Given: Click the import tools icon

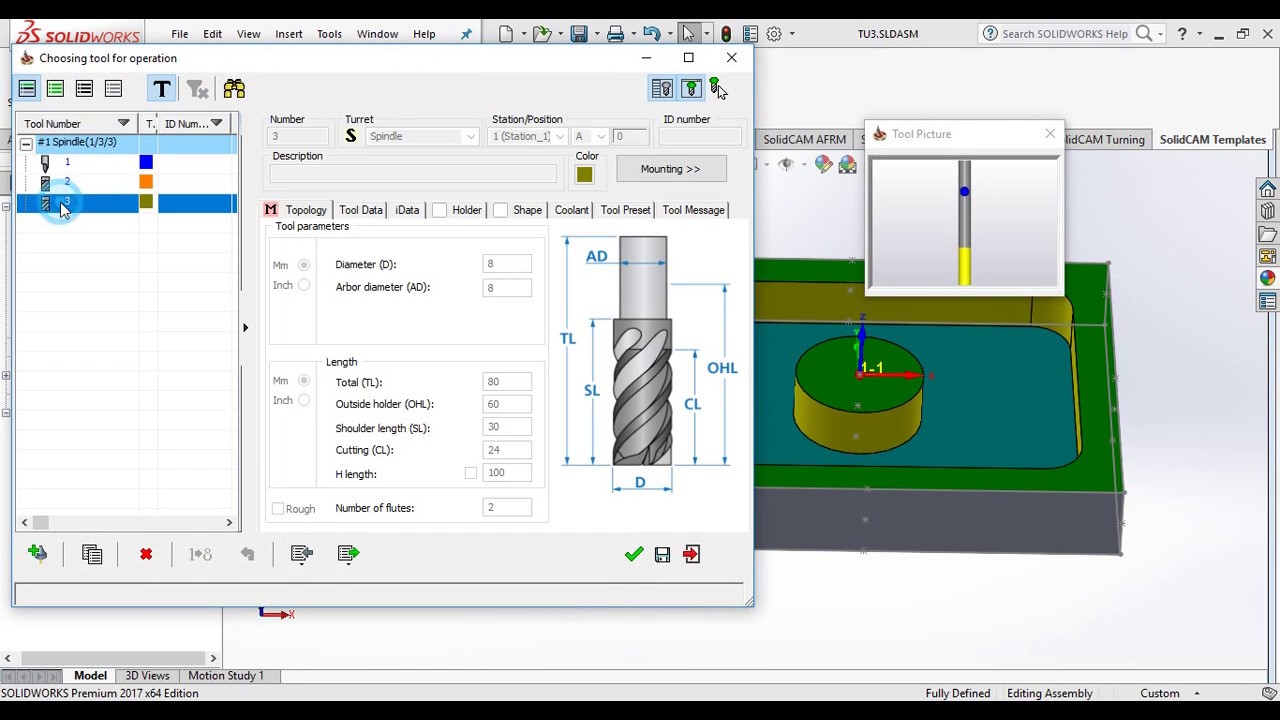Looking at the screenshot, I should click(302, 554).
